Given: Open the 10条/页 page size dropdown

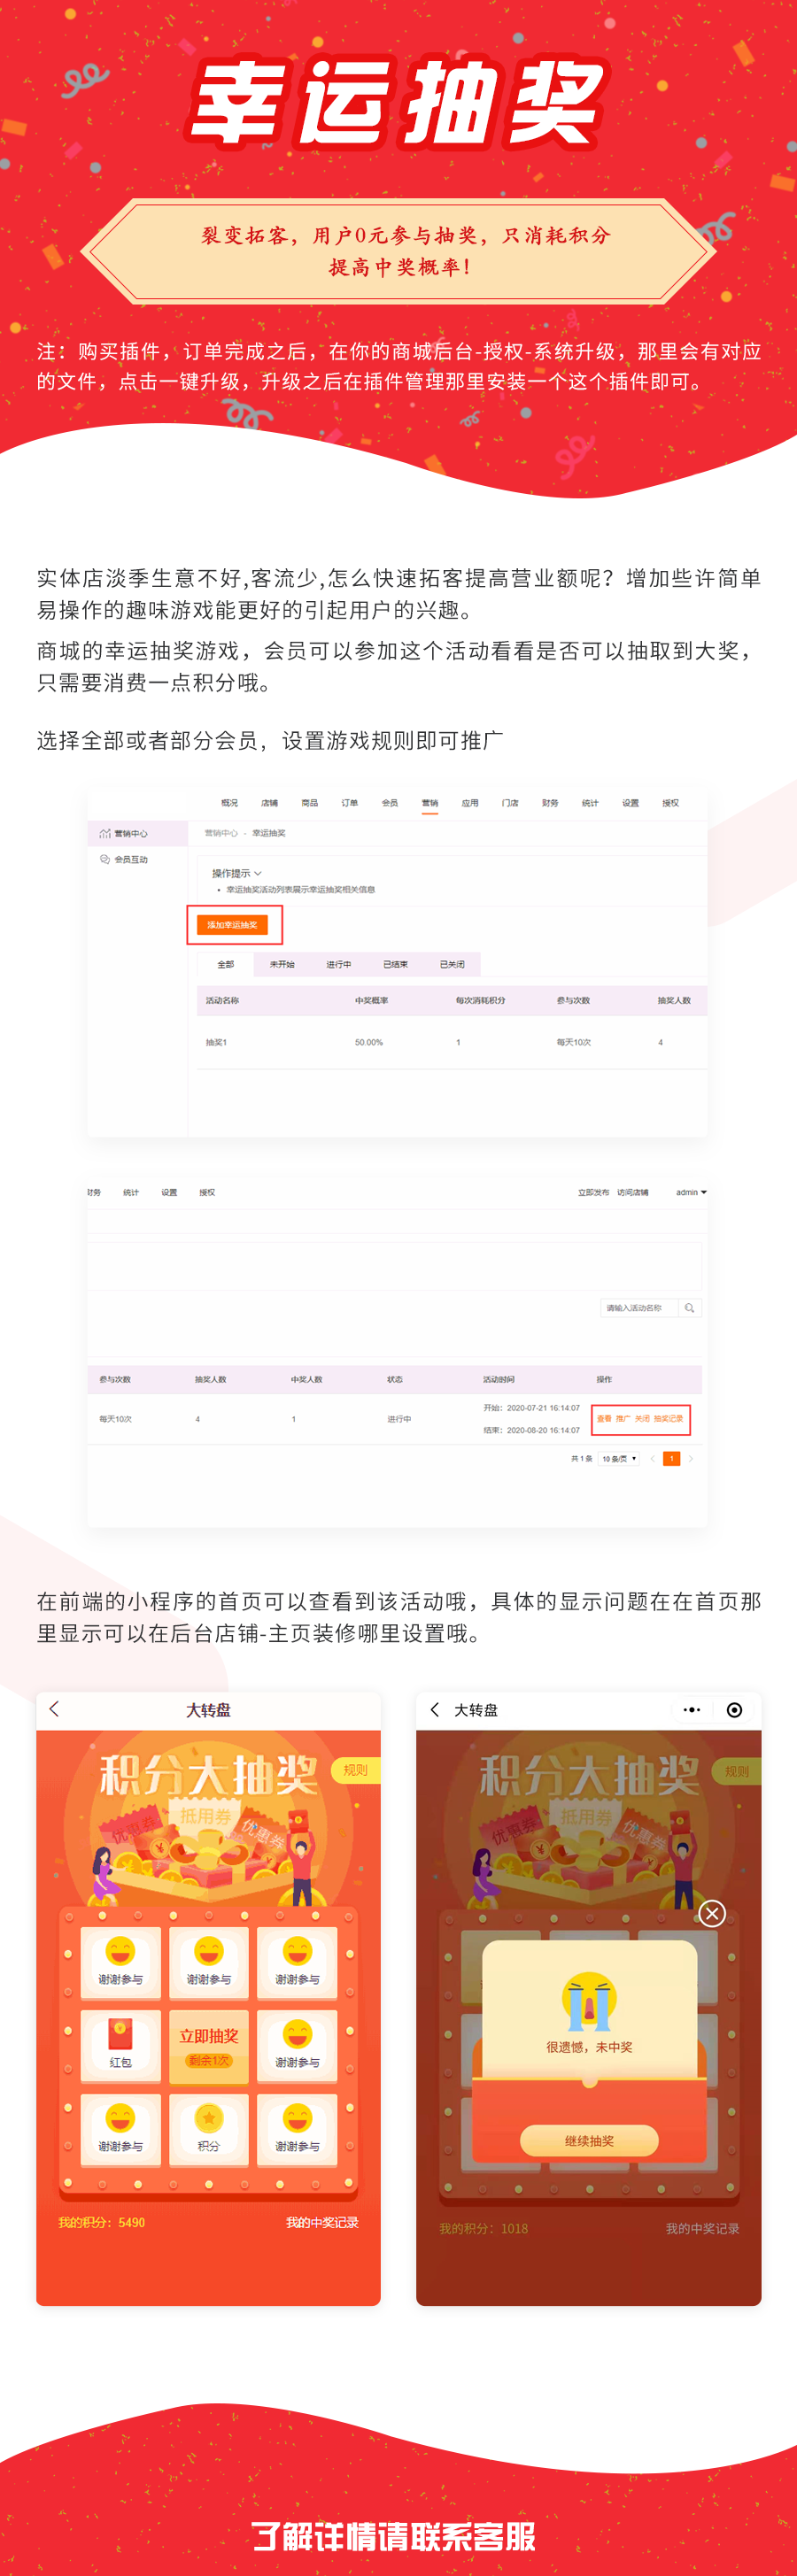Looking at the screenshot, I should point(619,1459).
